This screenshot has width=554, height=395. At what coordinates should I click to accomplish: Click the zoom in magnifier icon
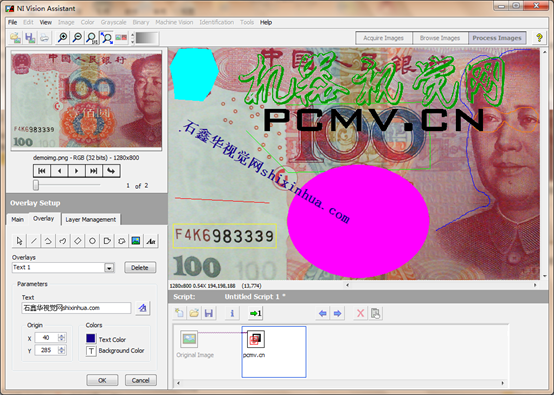click(x=63, y=37)
